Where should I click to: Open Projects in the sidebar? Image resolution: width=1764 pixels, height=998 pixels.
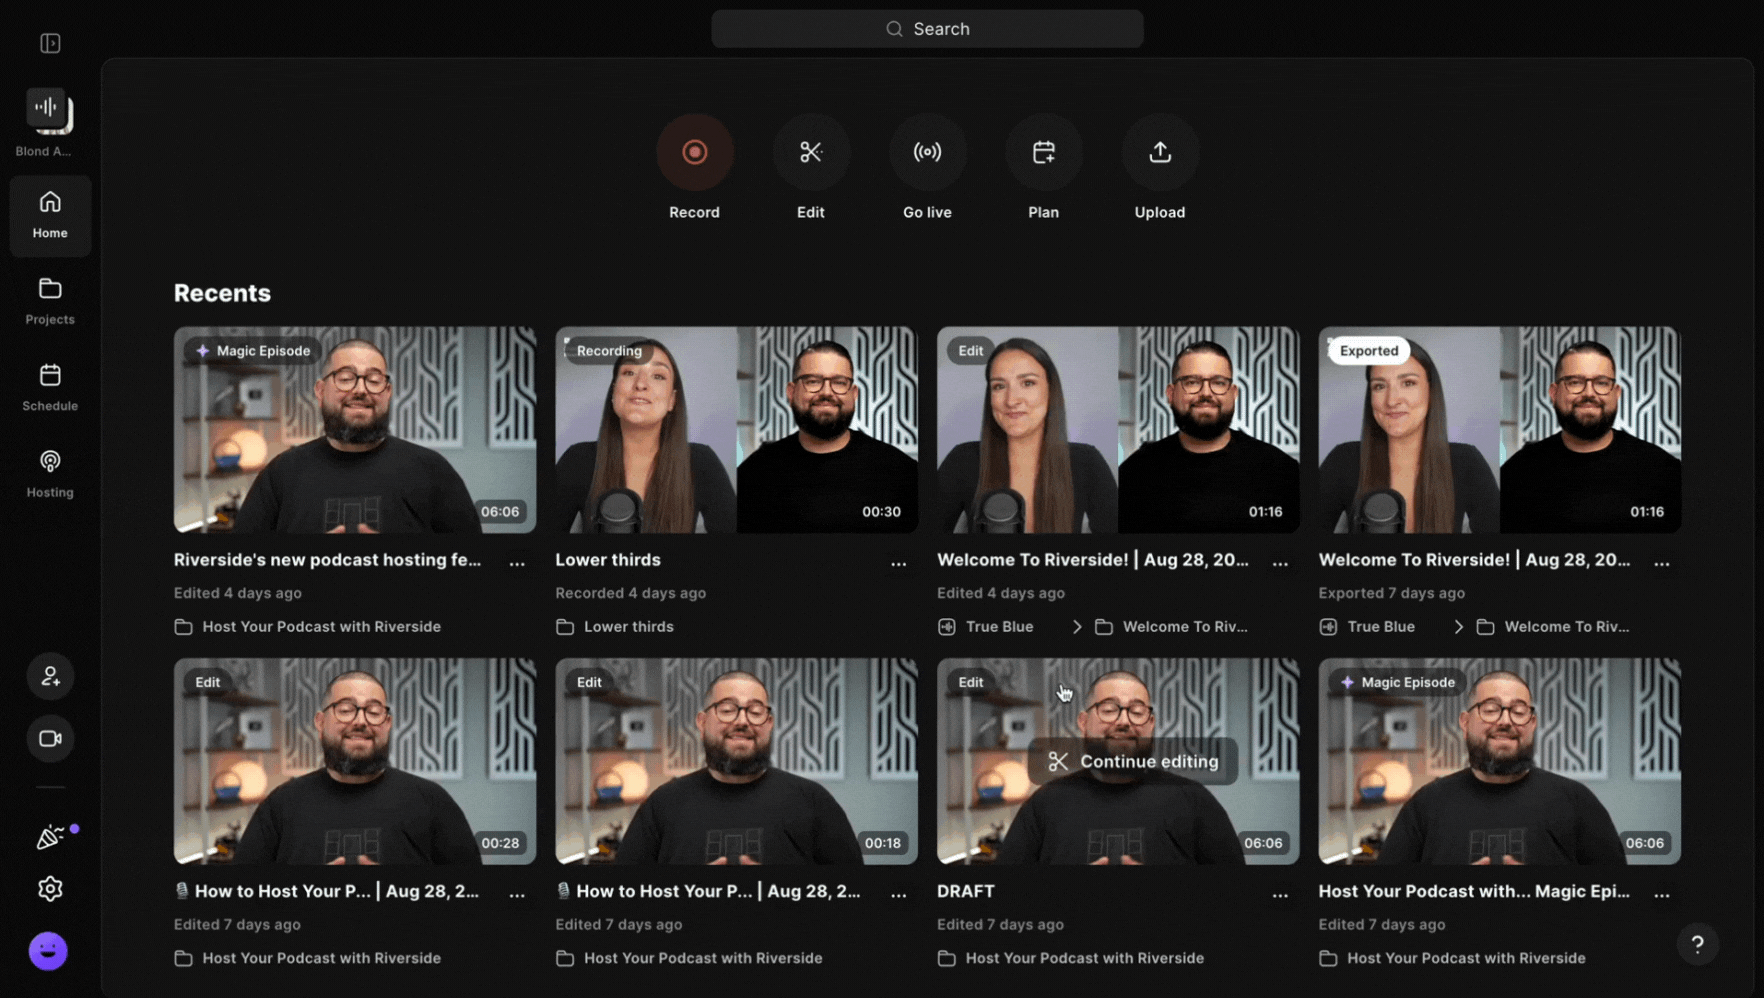coord(50,301)
